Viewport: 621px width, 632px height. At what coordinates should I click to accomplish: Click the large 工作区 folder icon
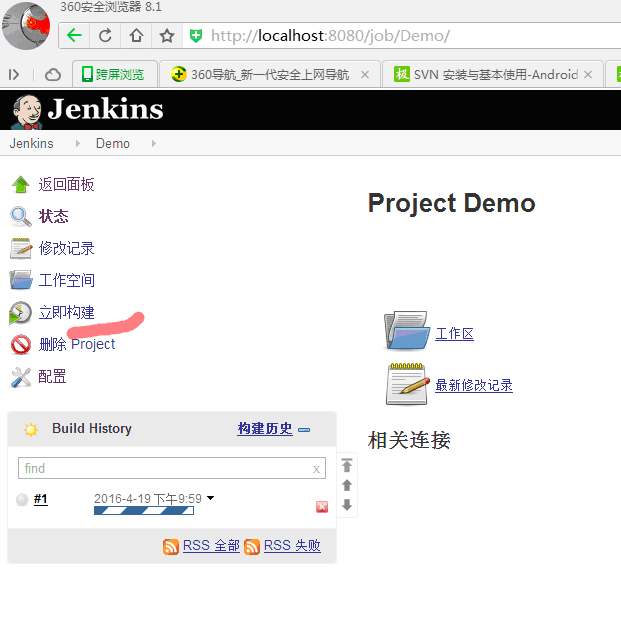pos(406,330)
